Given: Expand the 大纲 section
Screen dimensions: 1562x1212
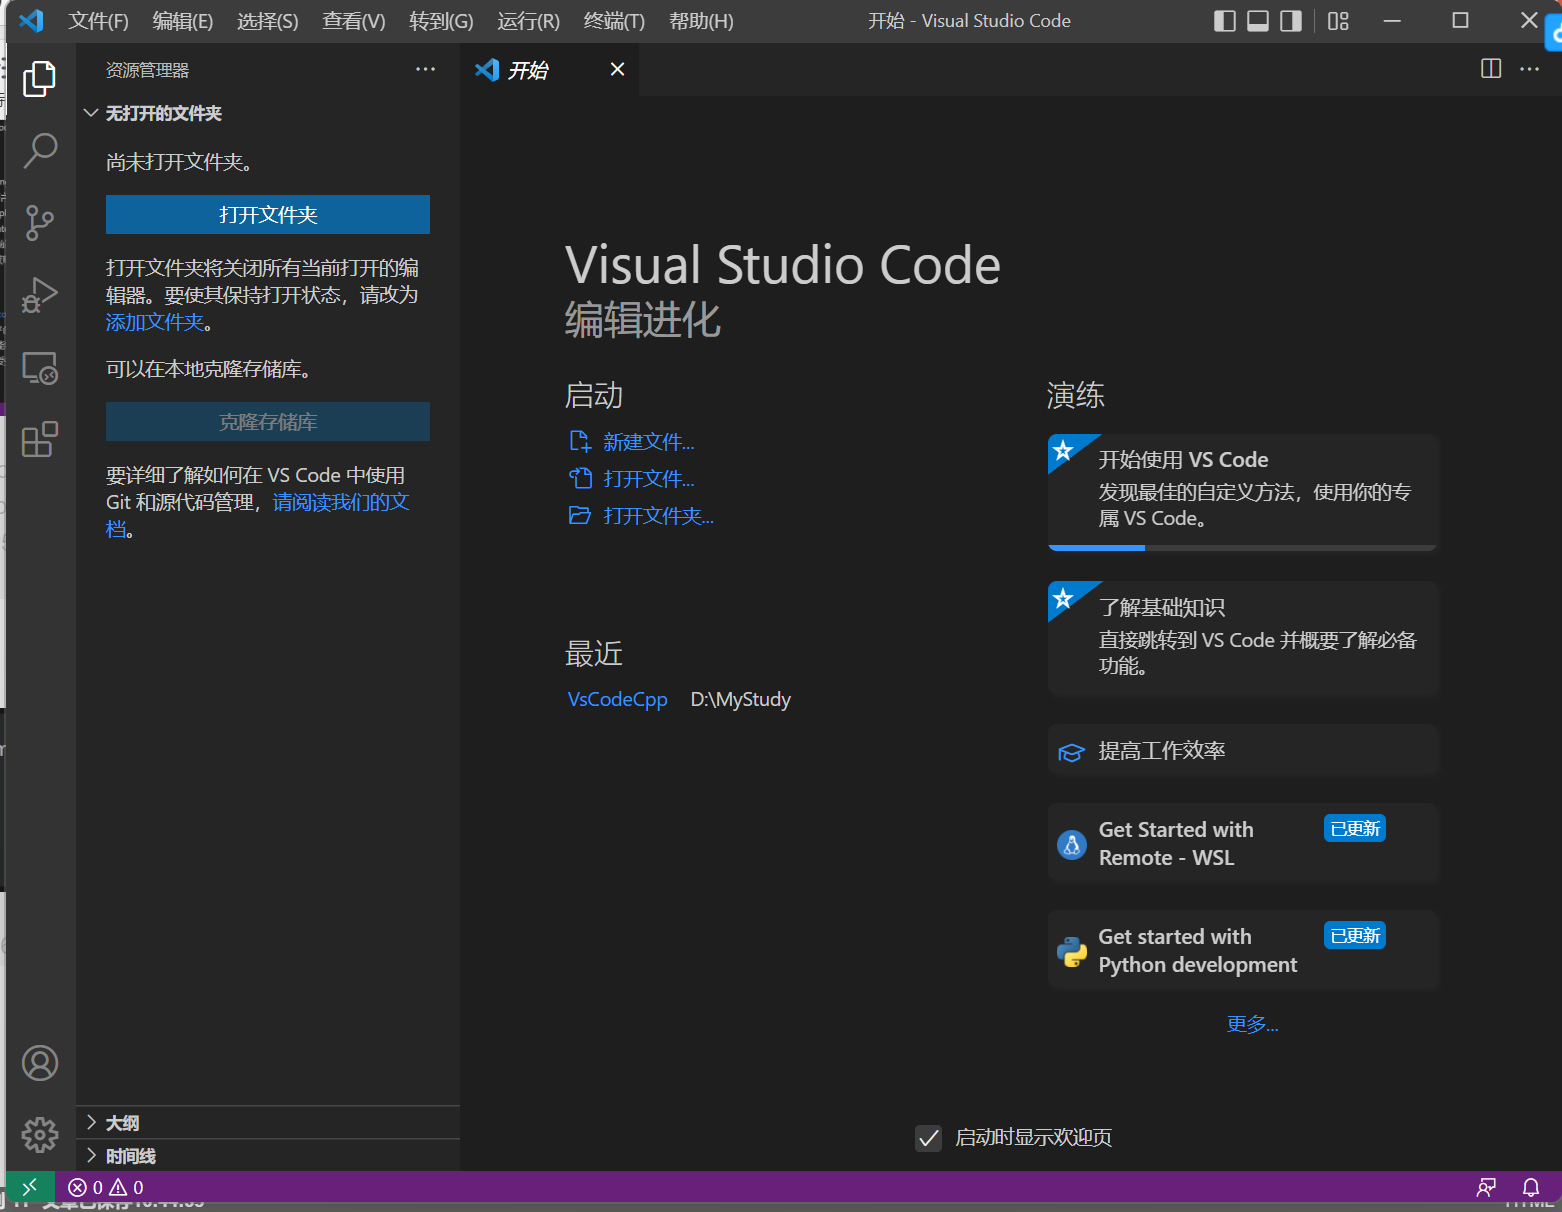Looking at the screenshot, I should click(268, 1123).
